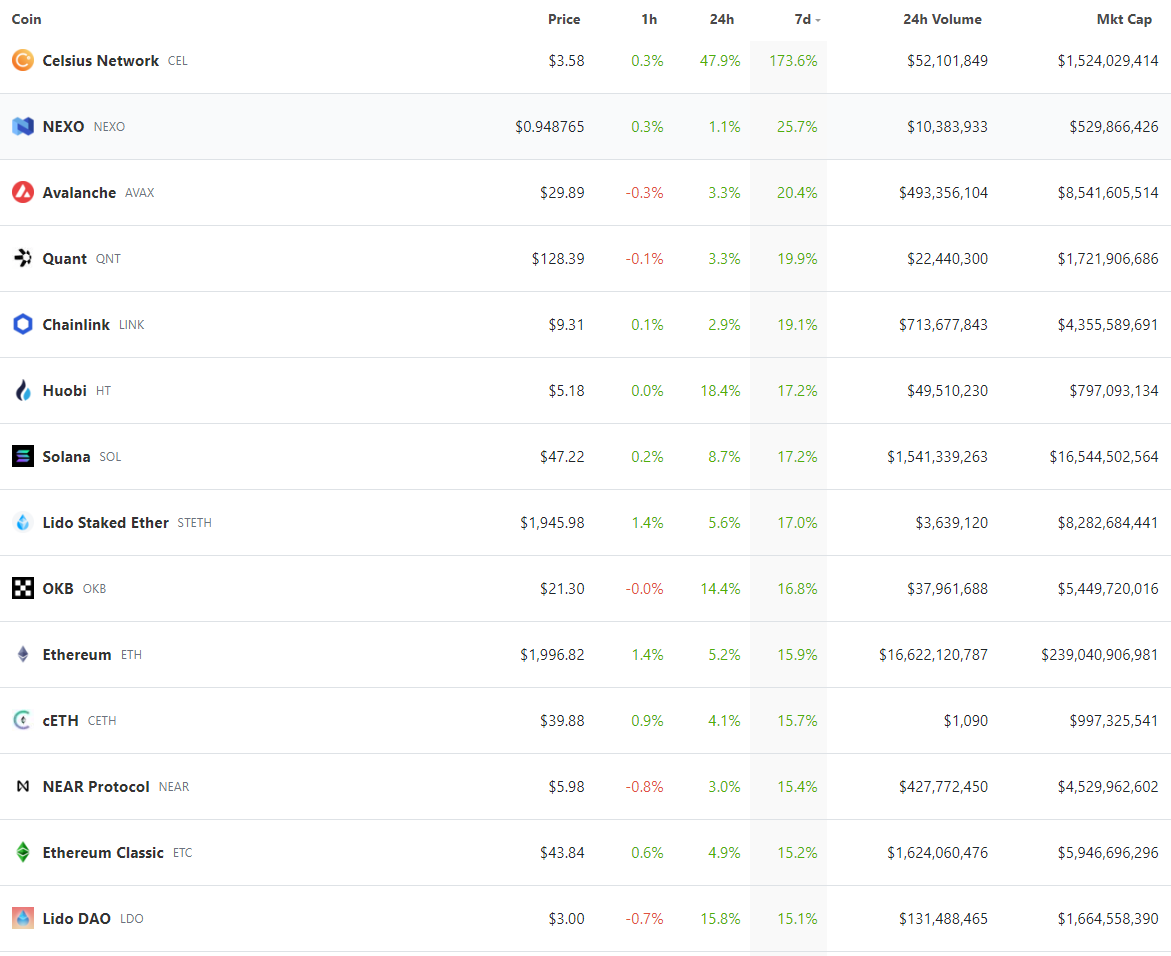Click Chainlink 24h volume $713,677,843

pos(943,325)
